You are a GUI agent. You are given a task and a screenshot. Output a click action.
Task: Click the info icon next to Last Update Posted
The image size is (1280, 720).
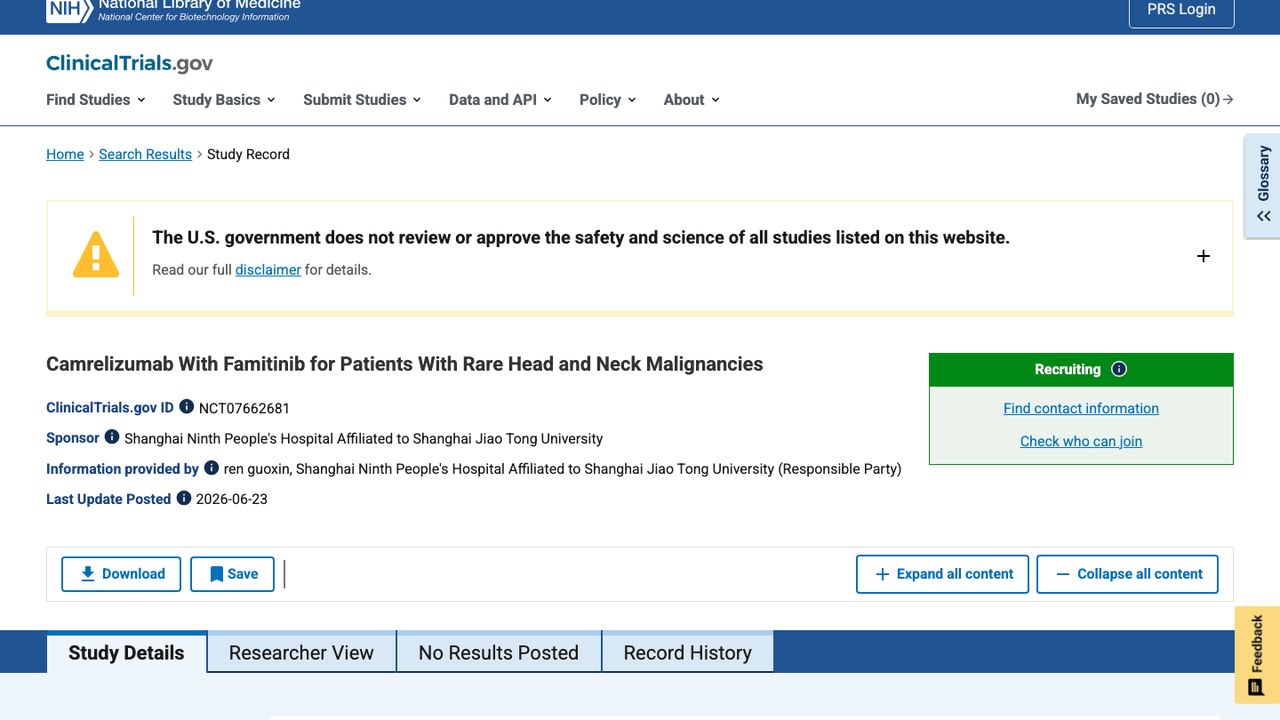(184, 498)
